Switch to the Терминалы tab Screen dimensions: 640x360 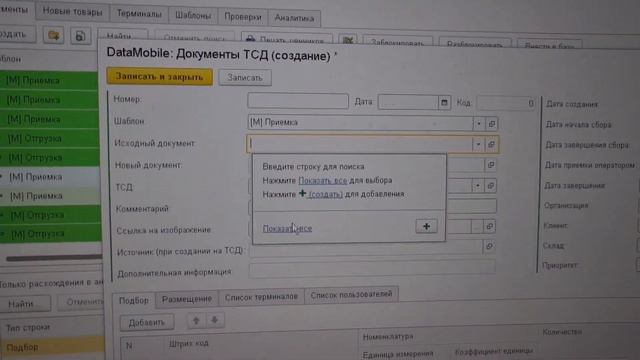[x=139, y=13]
